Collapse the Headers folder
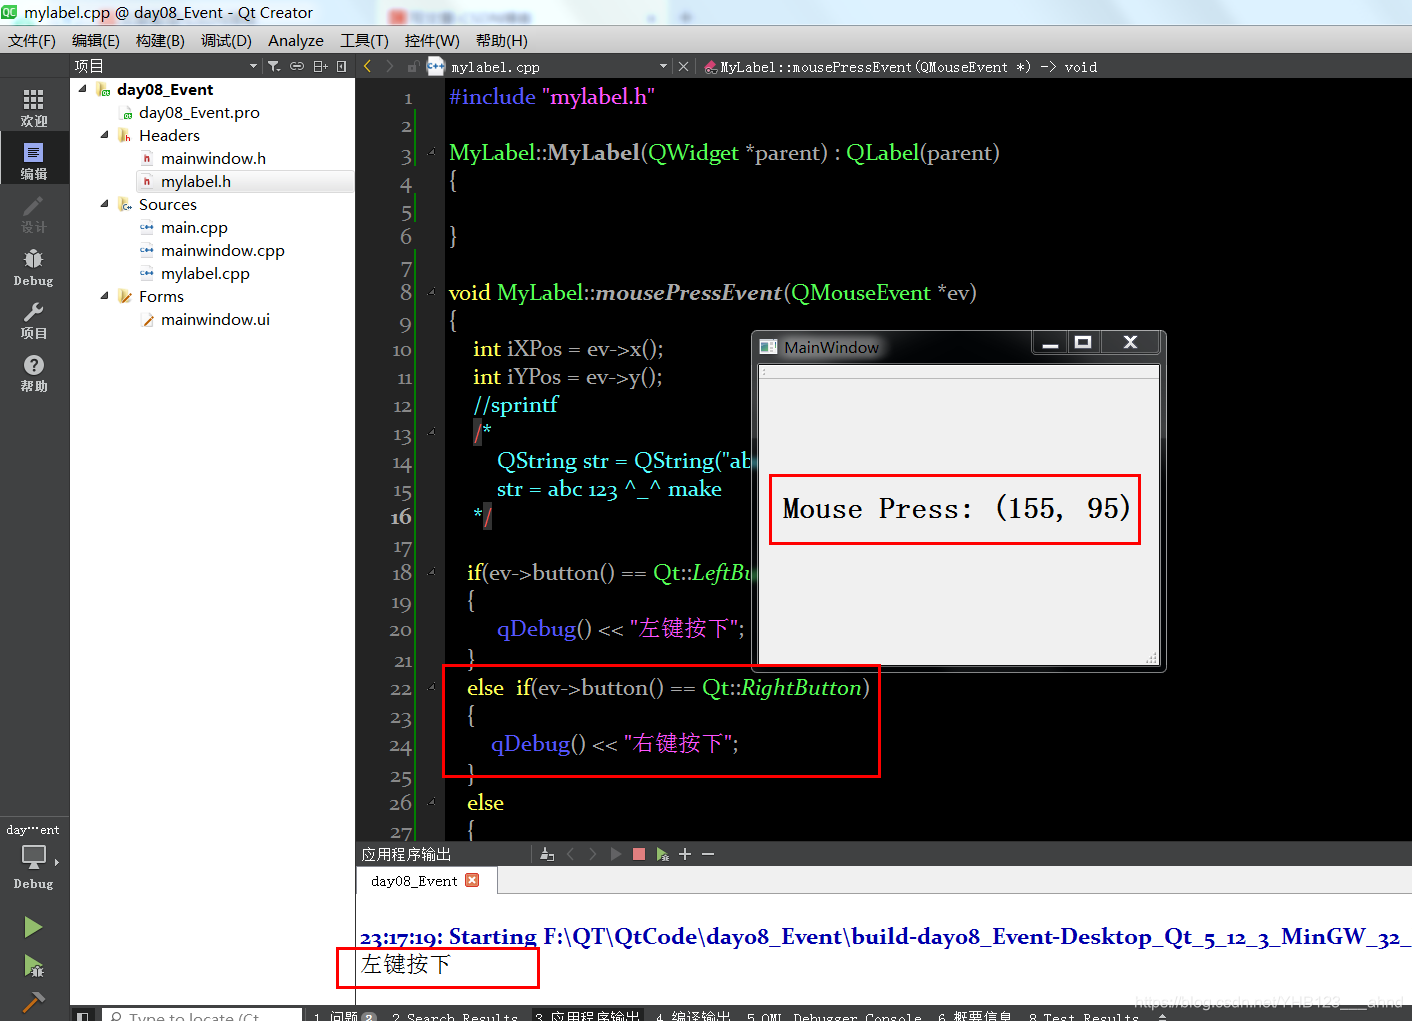 pos(105,135)
